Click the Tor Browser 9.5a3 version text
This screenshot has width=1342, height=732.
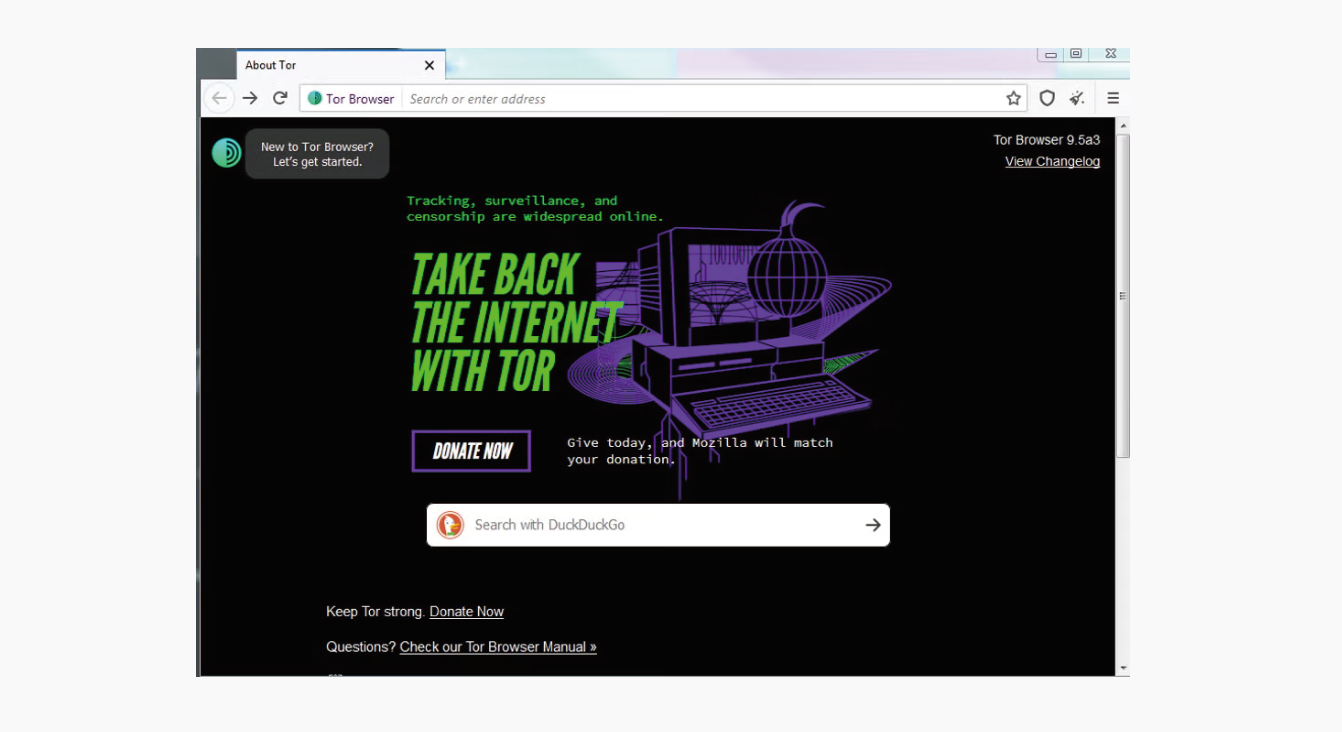(x=1046, y=140)
